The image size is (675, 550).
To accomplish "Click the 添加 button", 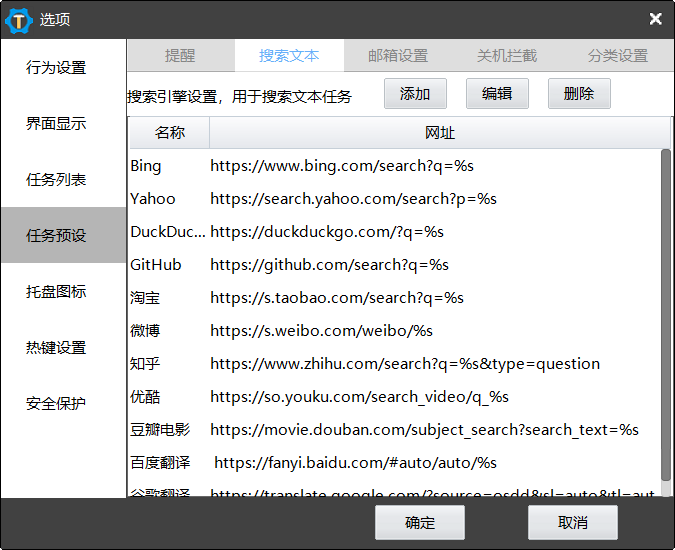I will click(x=415, y=94).
